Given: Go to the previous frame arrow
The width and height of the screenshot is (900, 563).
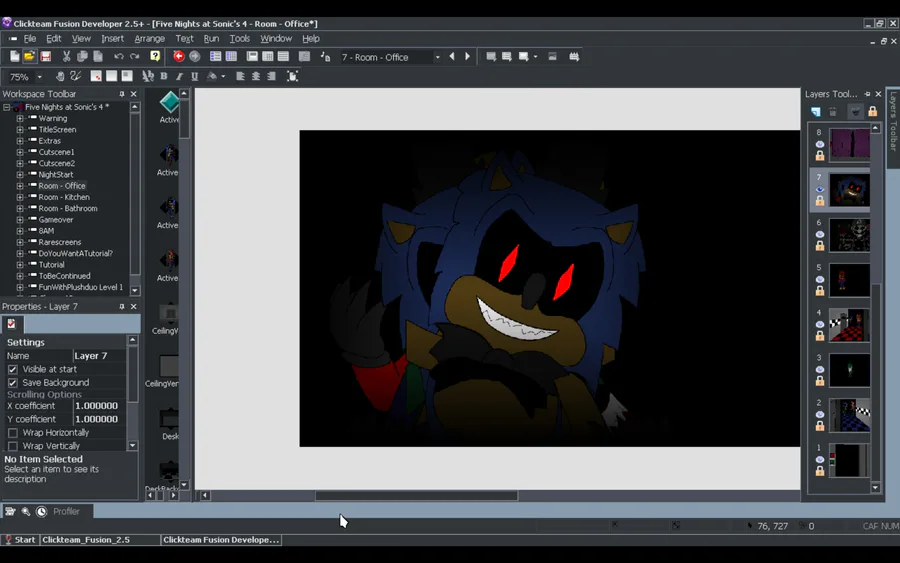Looking at the screenshot, I should point(452,56).
